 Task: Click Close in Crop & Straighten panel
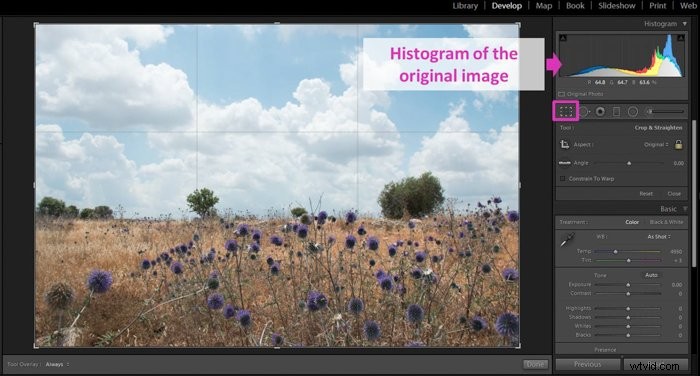(674, 193)
